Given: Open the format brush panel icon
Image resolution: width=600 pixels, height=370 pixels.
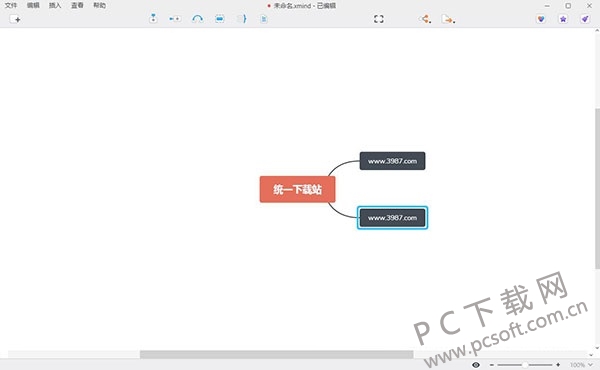Looking at the screenshot, I should click(585, 19).
